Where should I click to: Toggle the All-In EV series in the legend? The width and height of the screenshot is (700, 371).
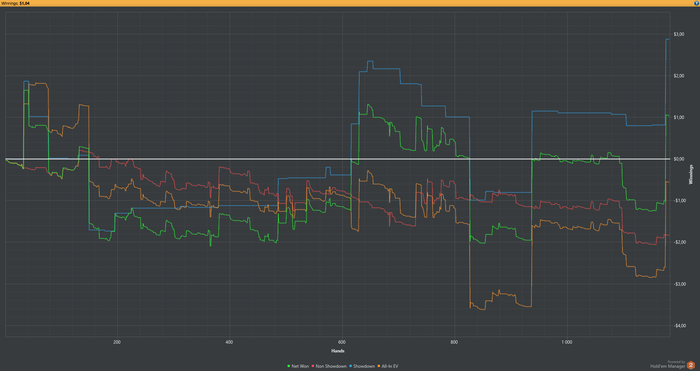tap(388, 366)
